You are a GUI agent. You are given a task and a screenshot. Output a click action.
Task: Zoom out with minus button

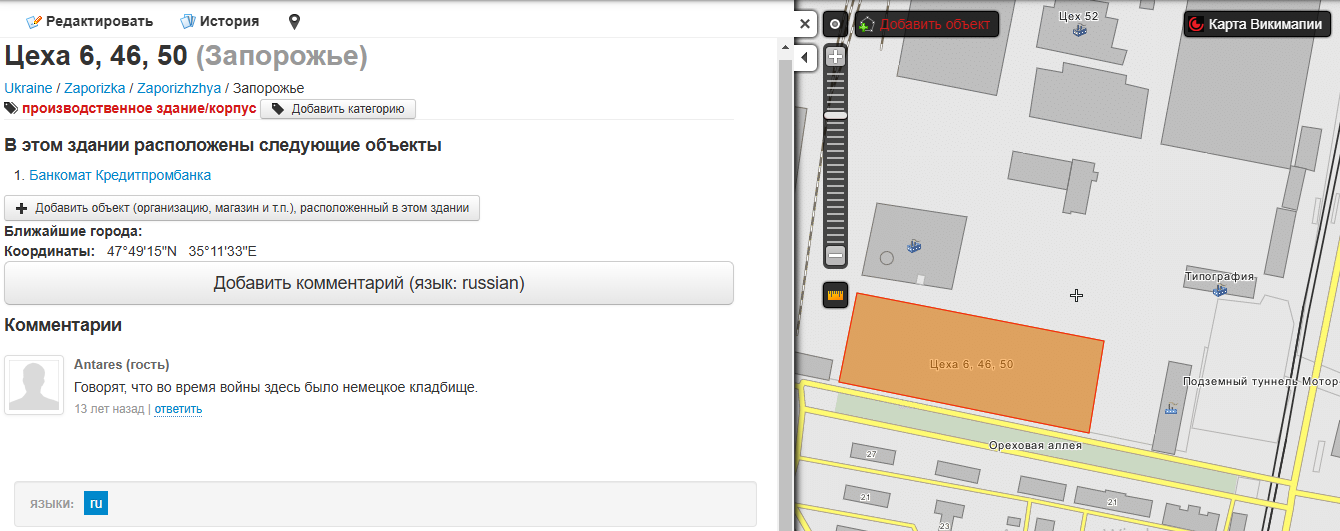[x=836, y=256]
